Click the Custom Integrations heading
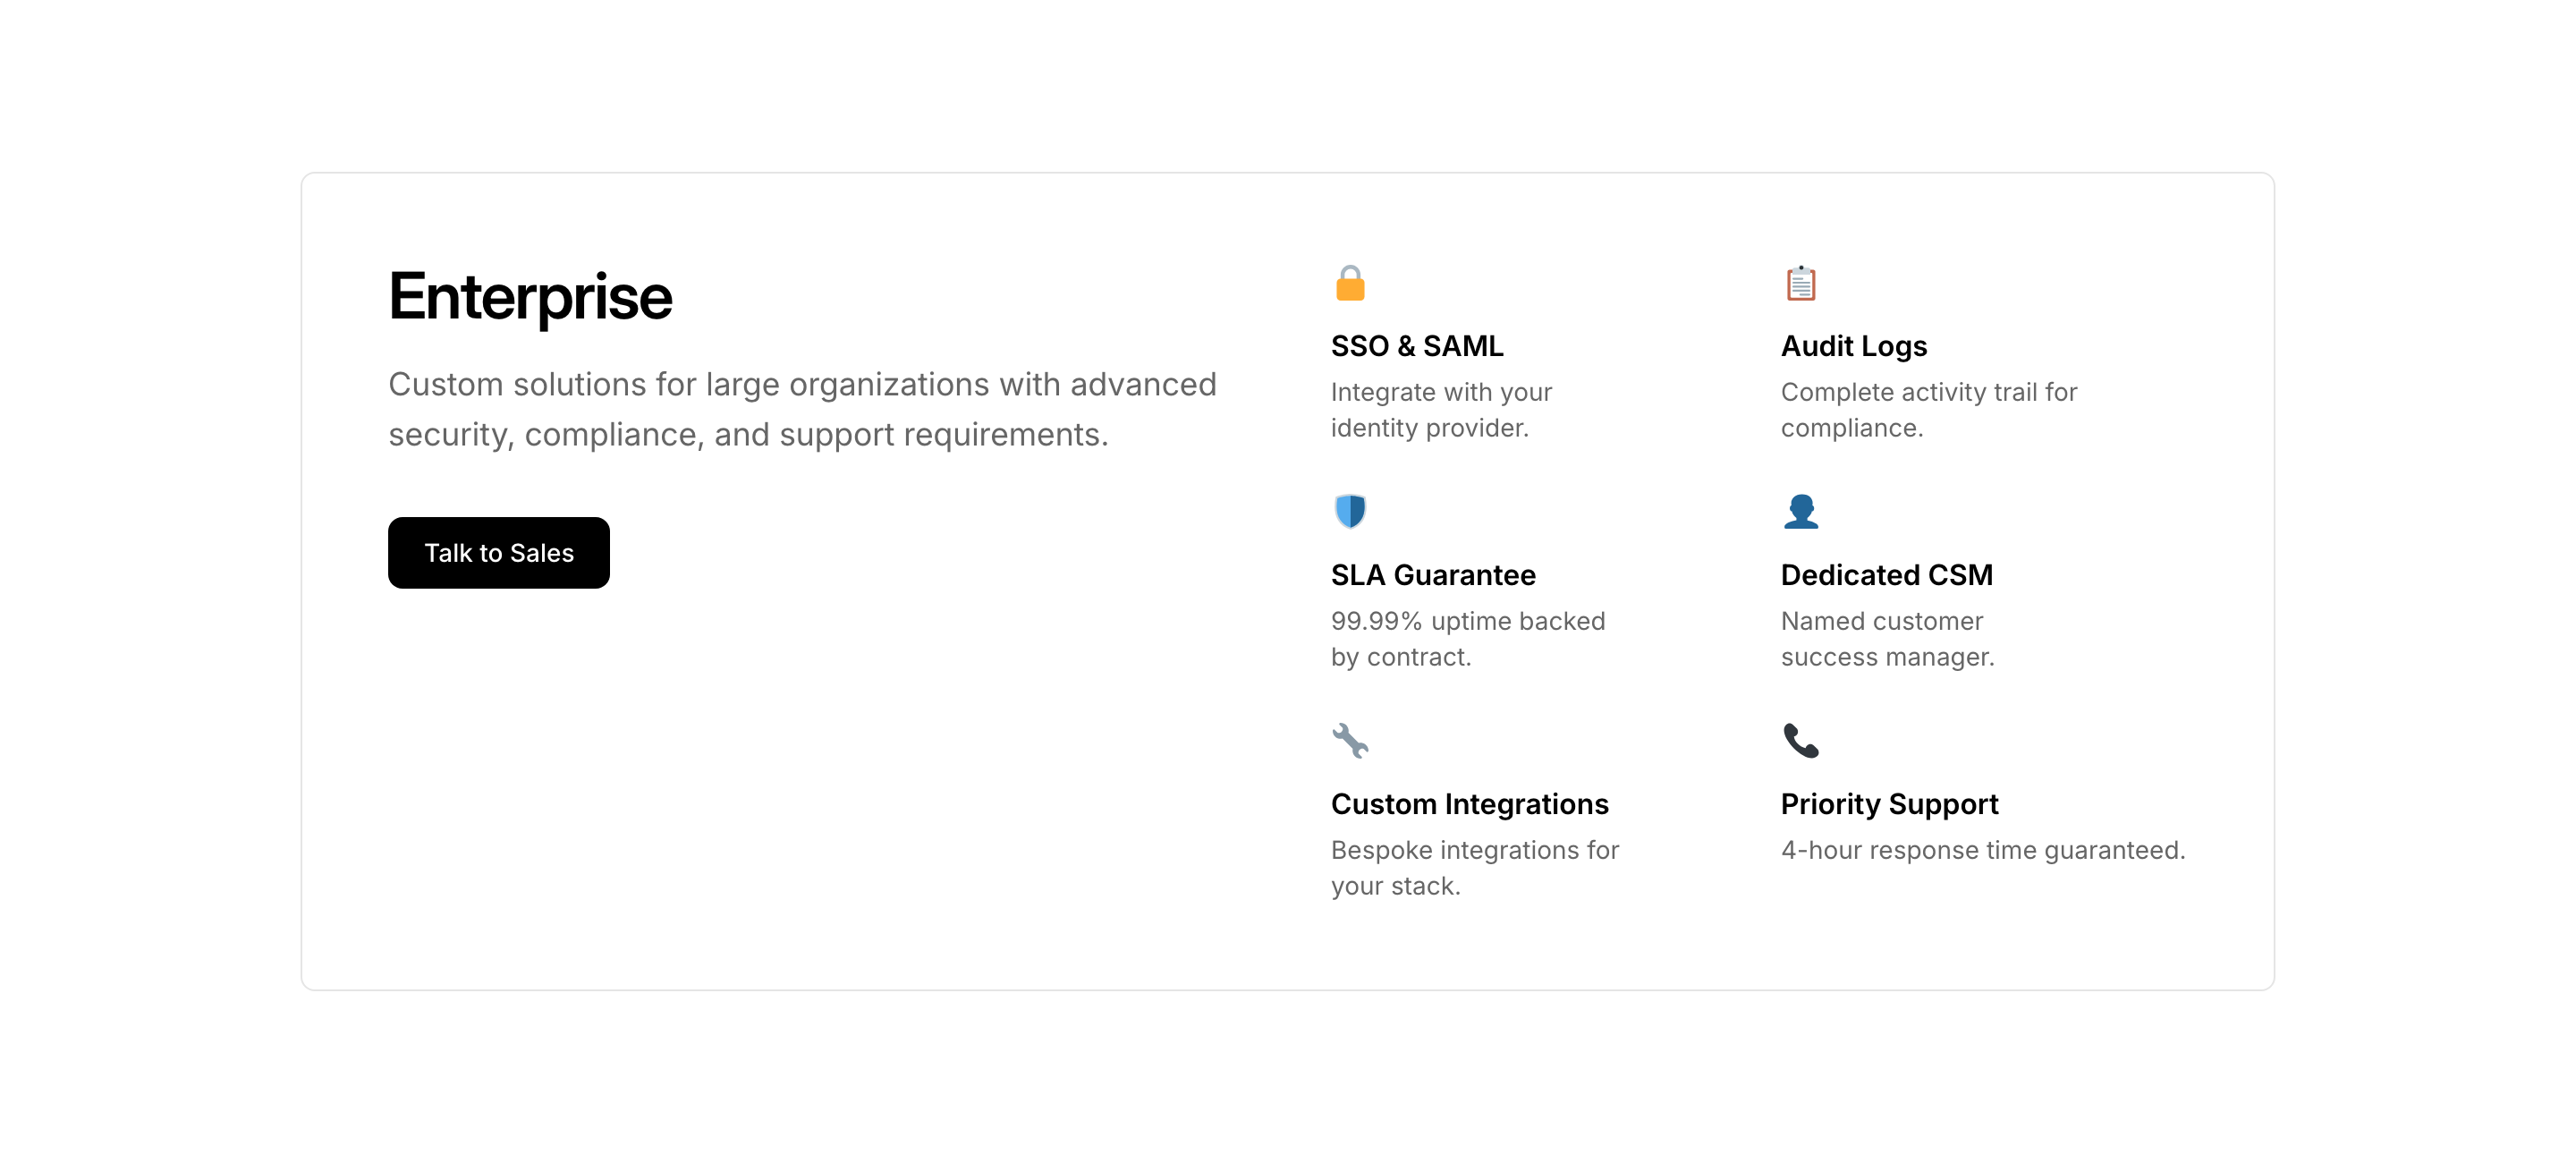 pyautogui.click(x=1469, y=804)
